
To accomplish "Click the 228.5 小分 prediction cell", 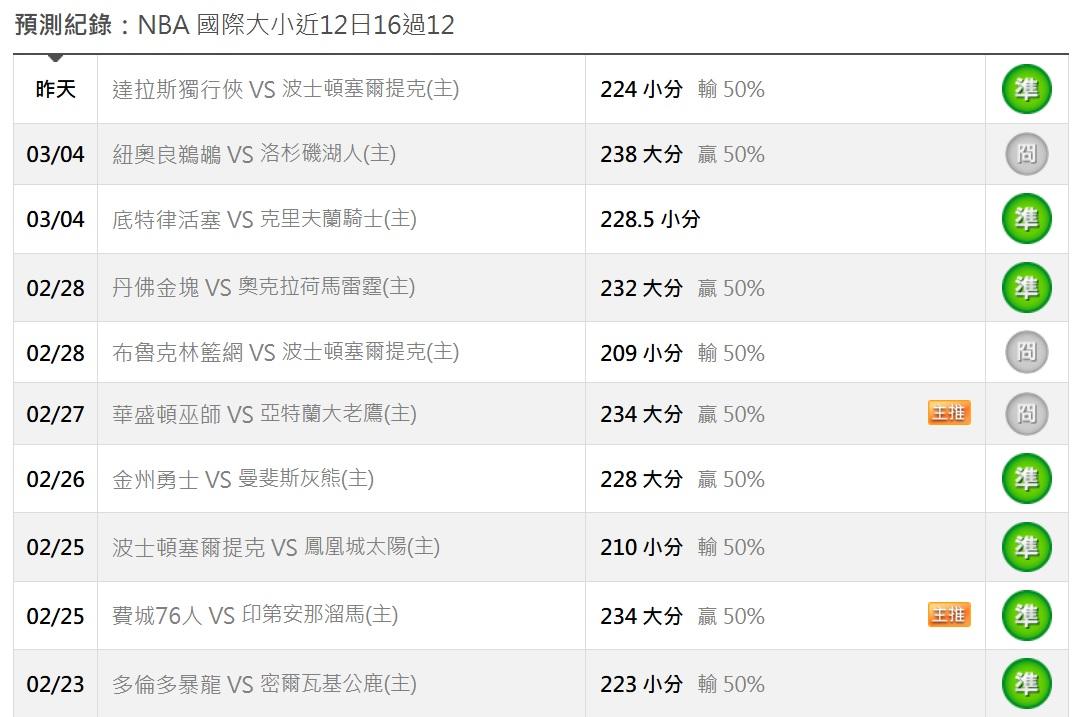I will click(650, 219).
